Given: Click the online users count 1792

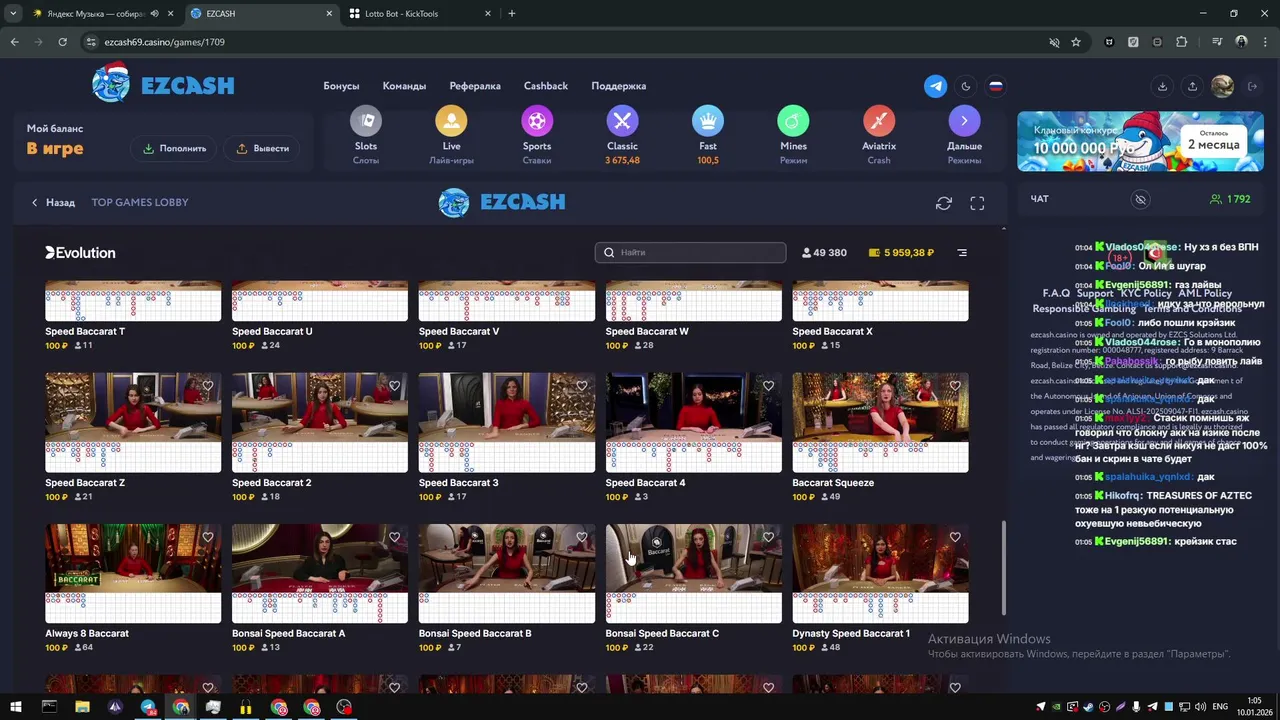Looking at the screenshot, I should (x=1230, y=199).
